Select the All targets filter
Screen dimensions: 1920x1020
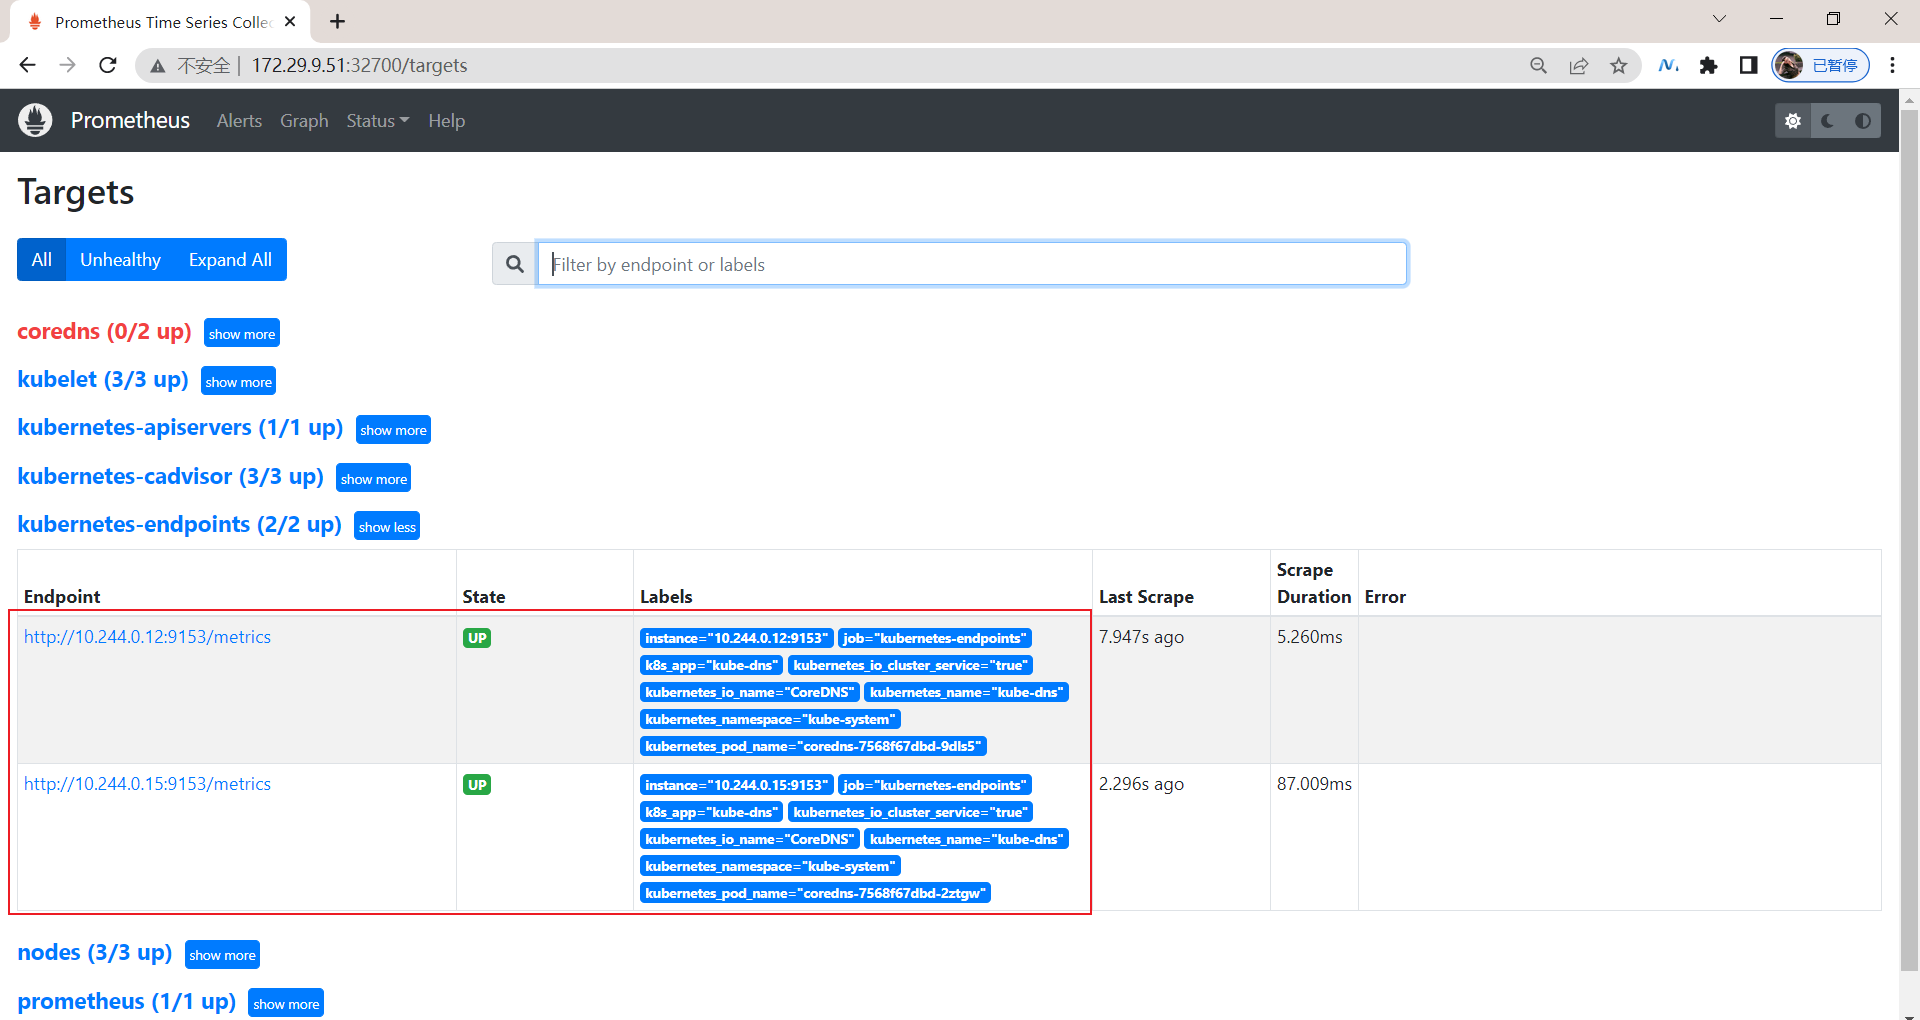click(41, 260)
